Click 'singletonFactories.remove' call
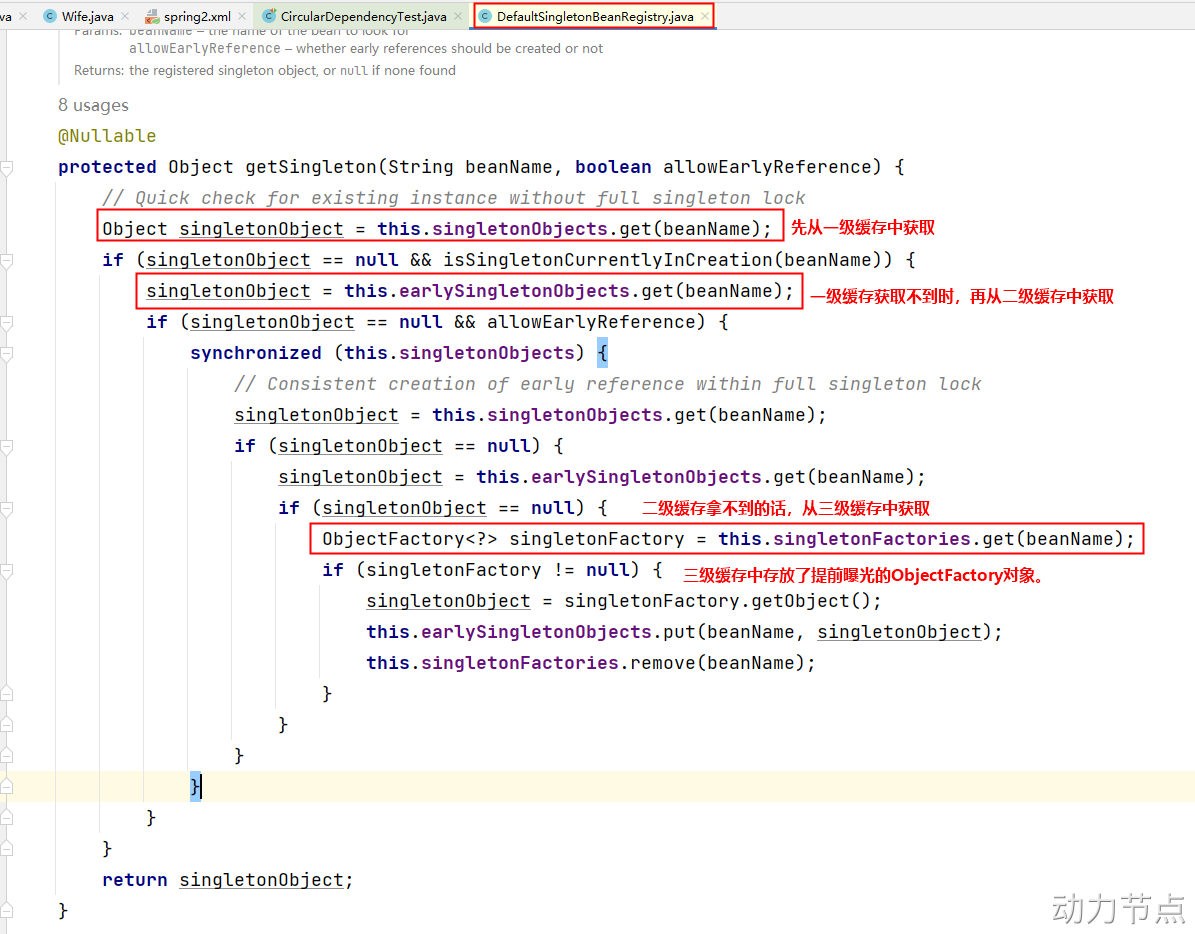1195x934 pixels. pyautogui.click(x=558, y=663)
